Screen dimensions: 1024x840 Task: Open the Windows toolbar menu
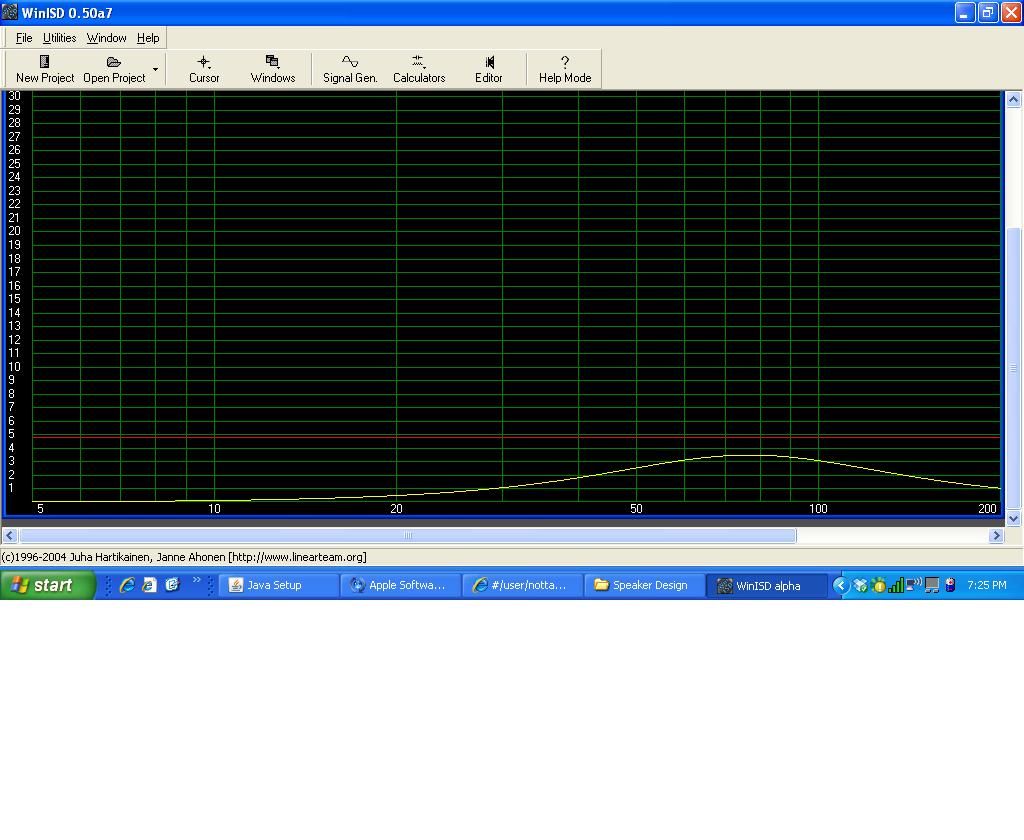point(272,69)
